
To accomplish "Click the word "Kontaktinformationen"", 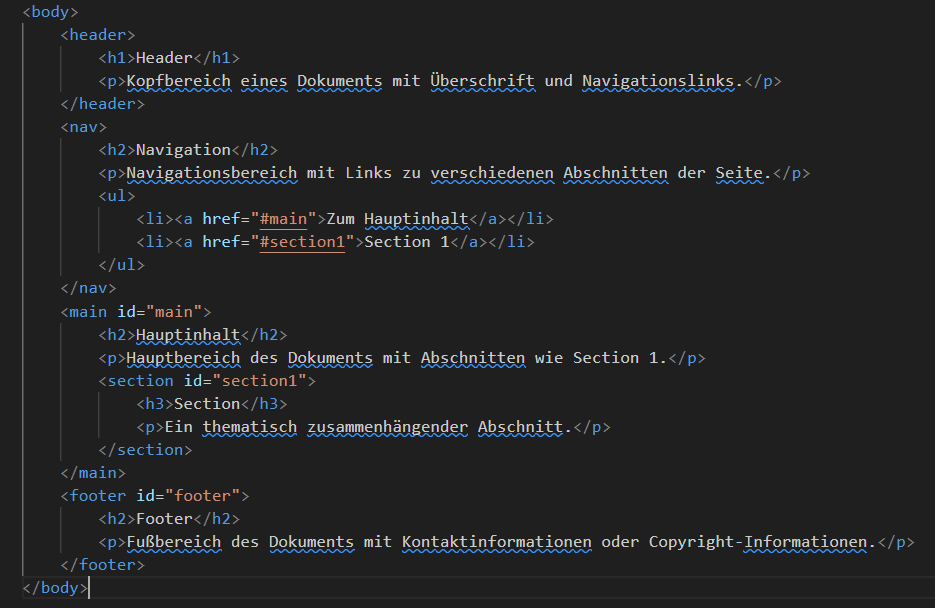I will (x=496, y=543).
